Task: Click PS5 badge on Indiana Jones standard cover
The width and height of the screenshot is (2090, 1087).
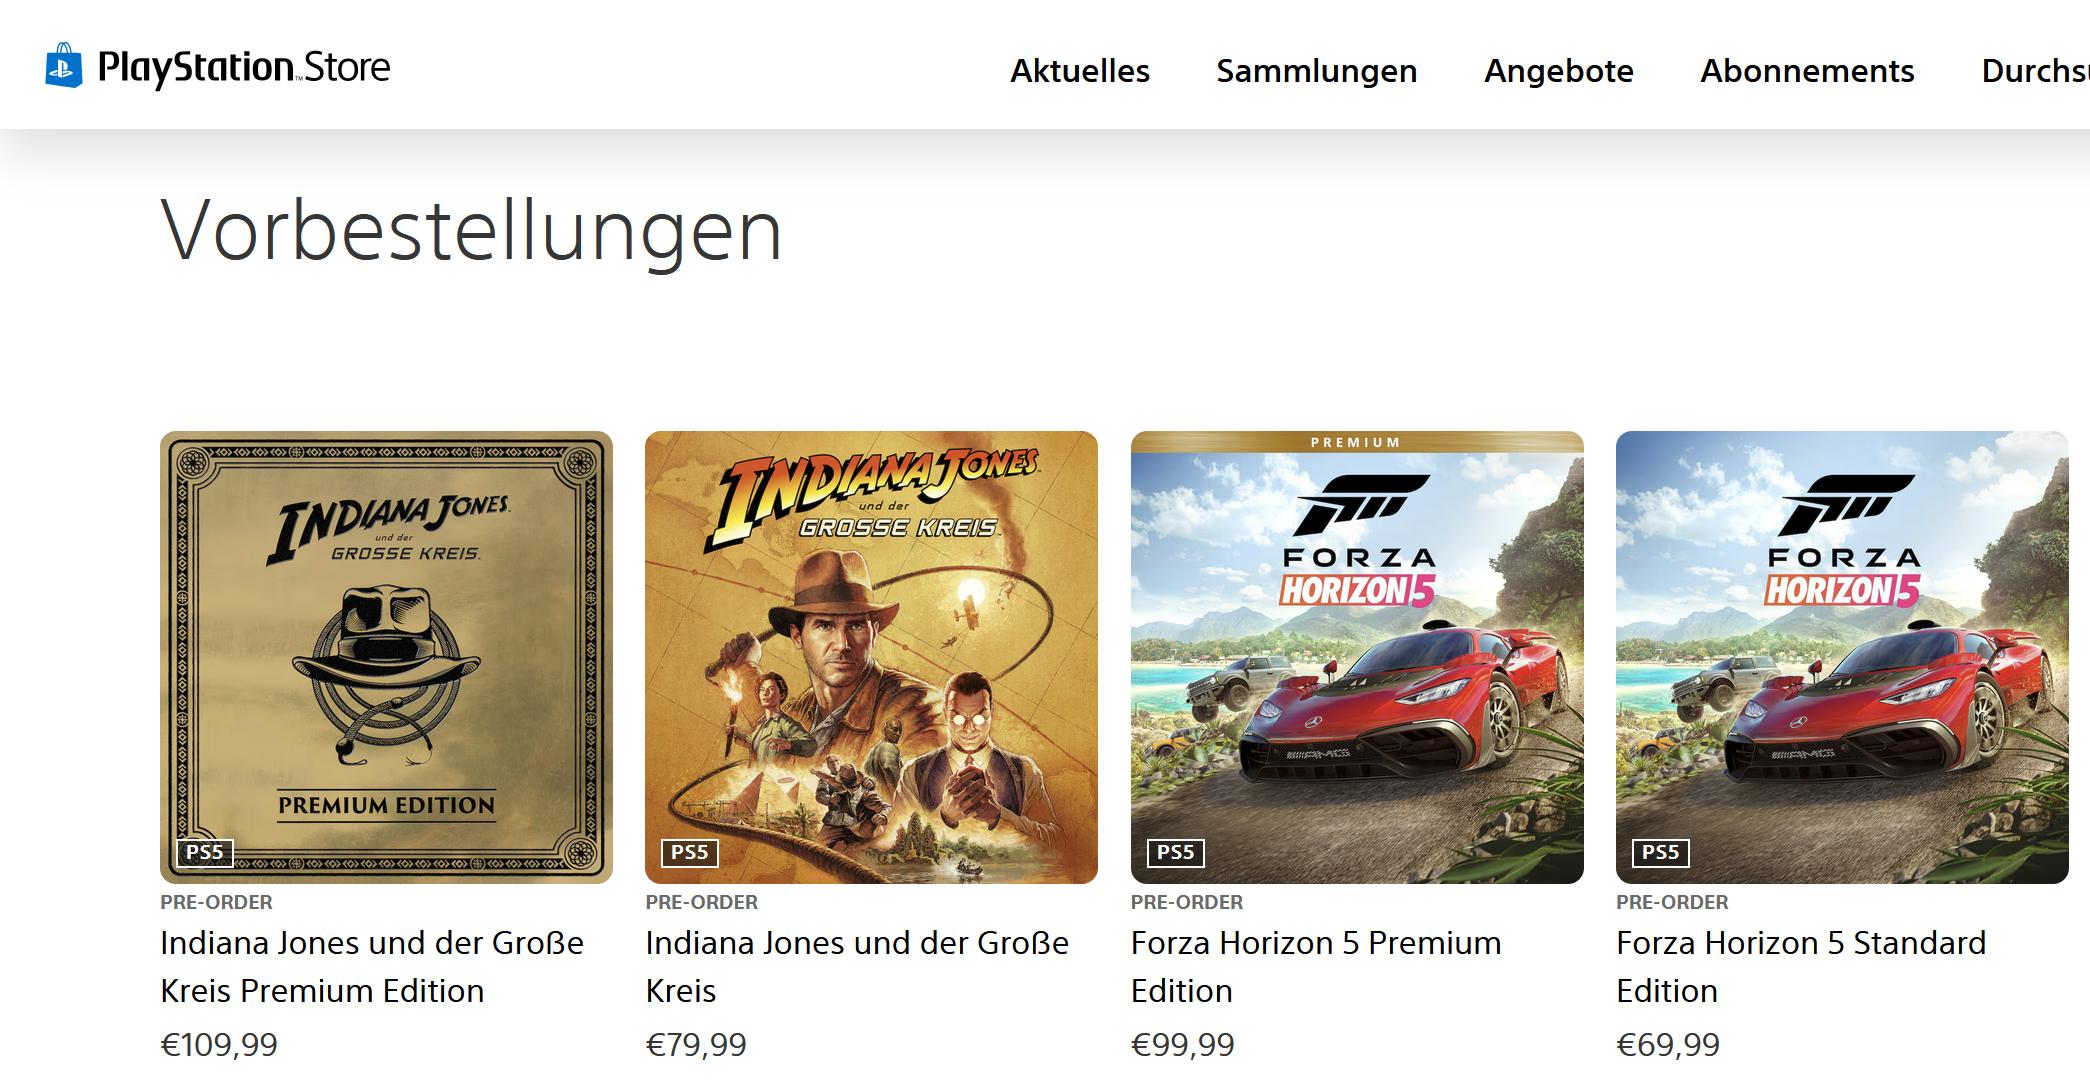Action: (x=690, y=852)
